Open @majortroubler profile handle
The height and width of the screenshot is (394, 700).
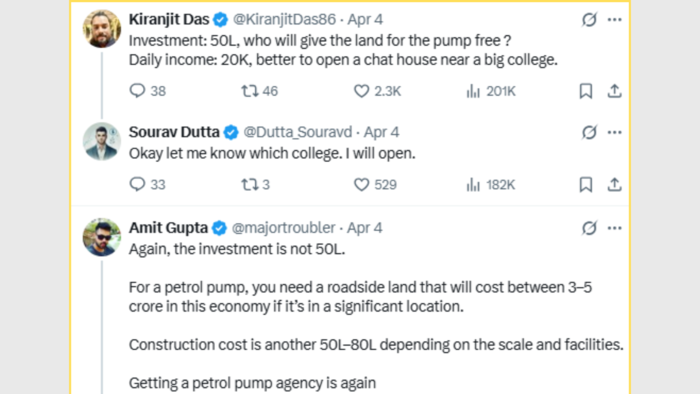pyautogui.click(x=283, y=228)
